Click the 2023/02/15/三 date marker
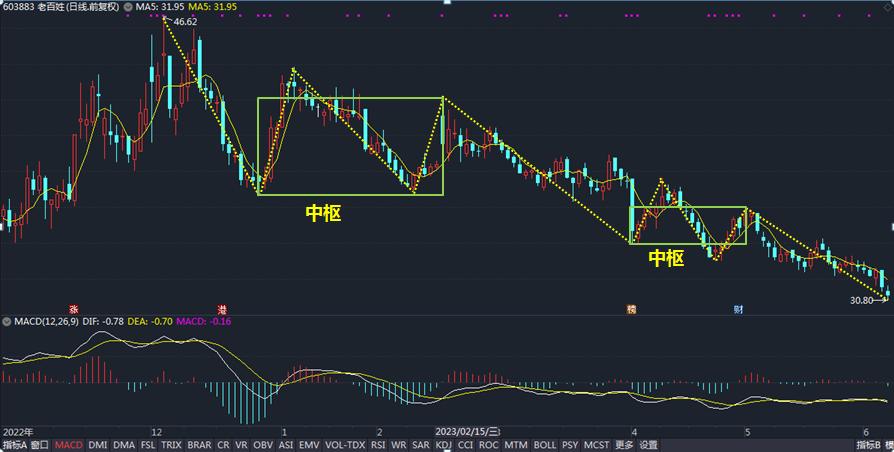 468,431
